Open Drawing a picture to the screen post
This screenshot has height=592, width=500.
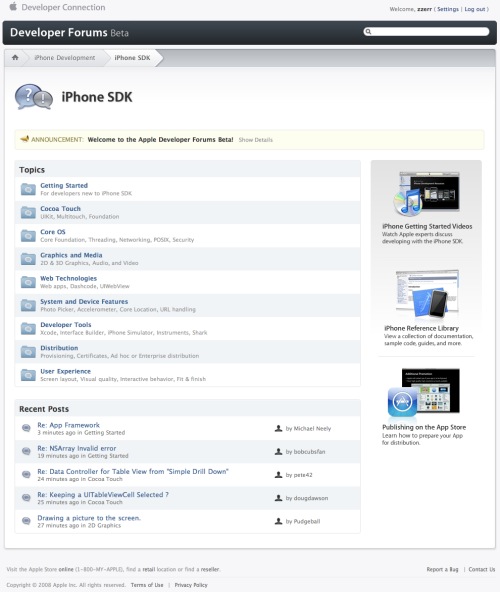(x=89, y=518)
